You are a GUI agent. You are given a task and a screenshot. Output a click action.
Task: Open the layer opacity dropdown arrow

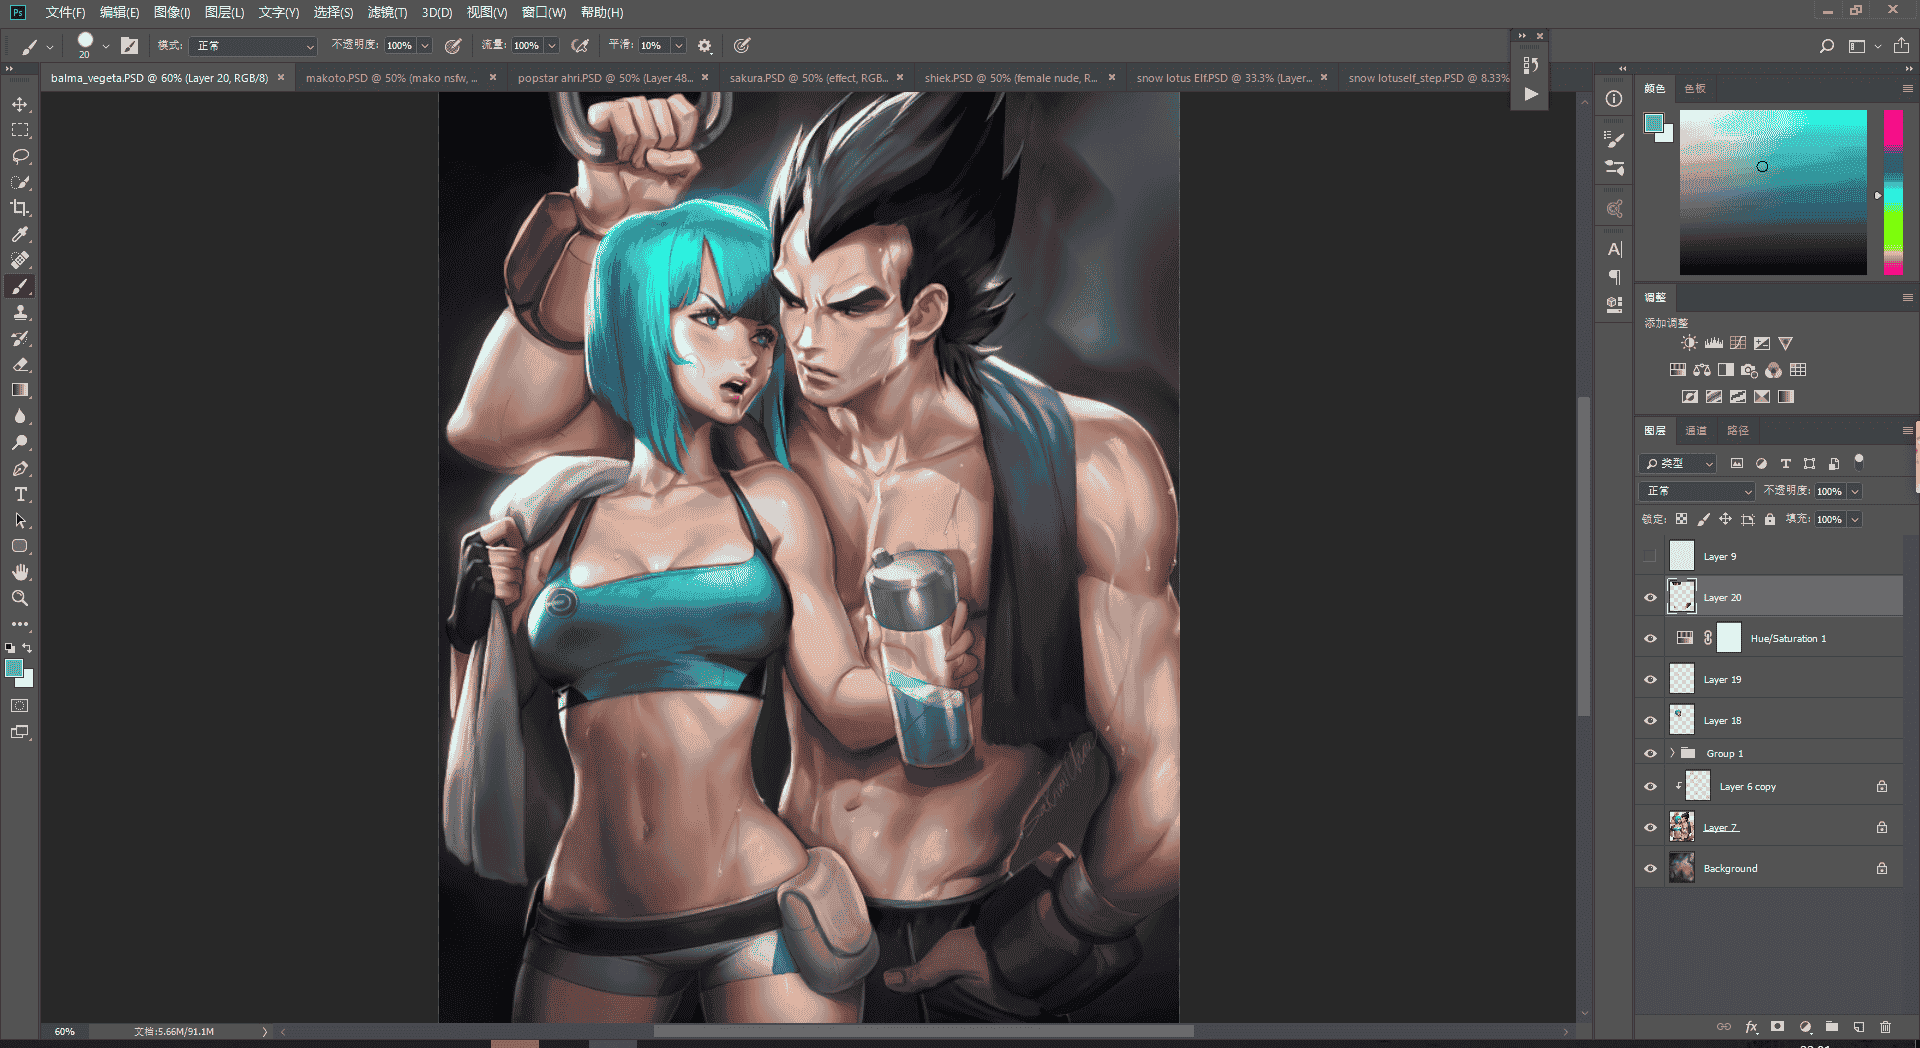pos(1855,491)
